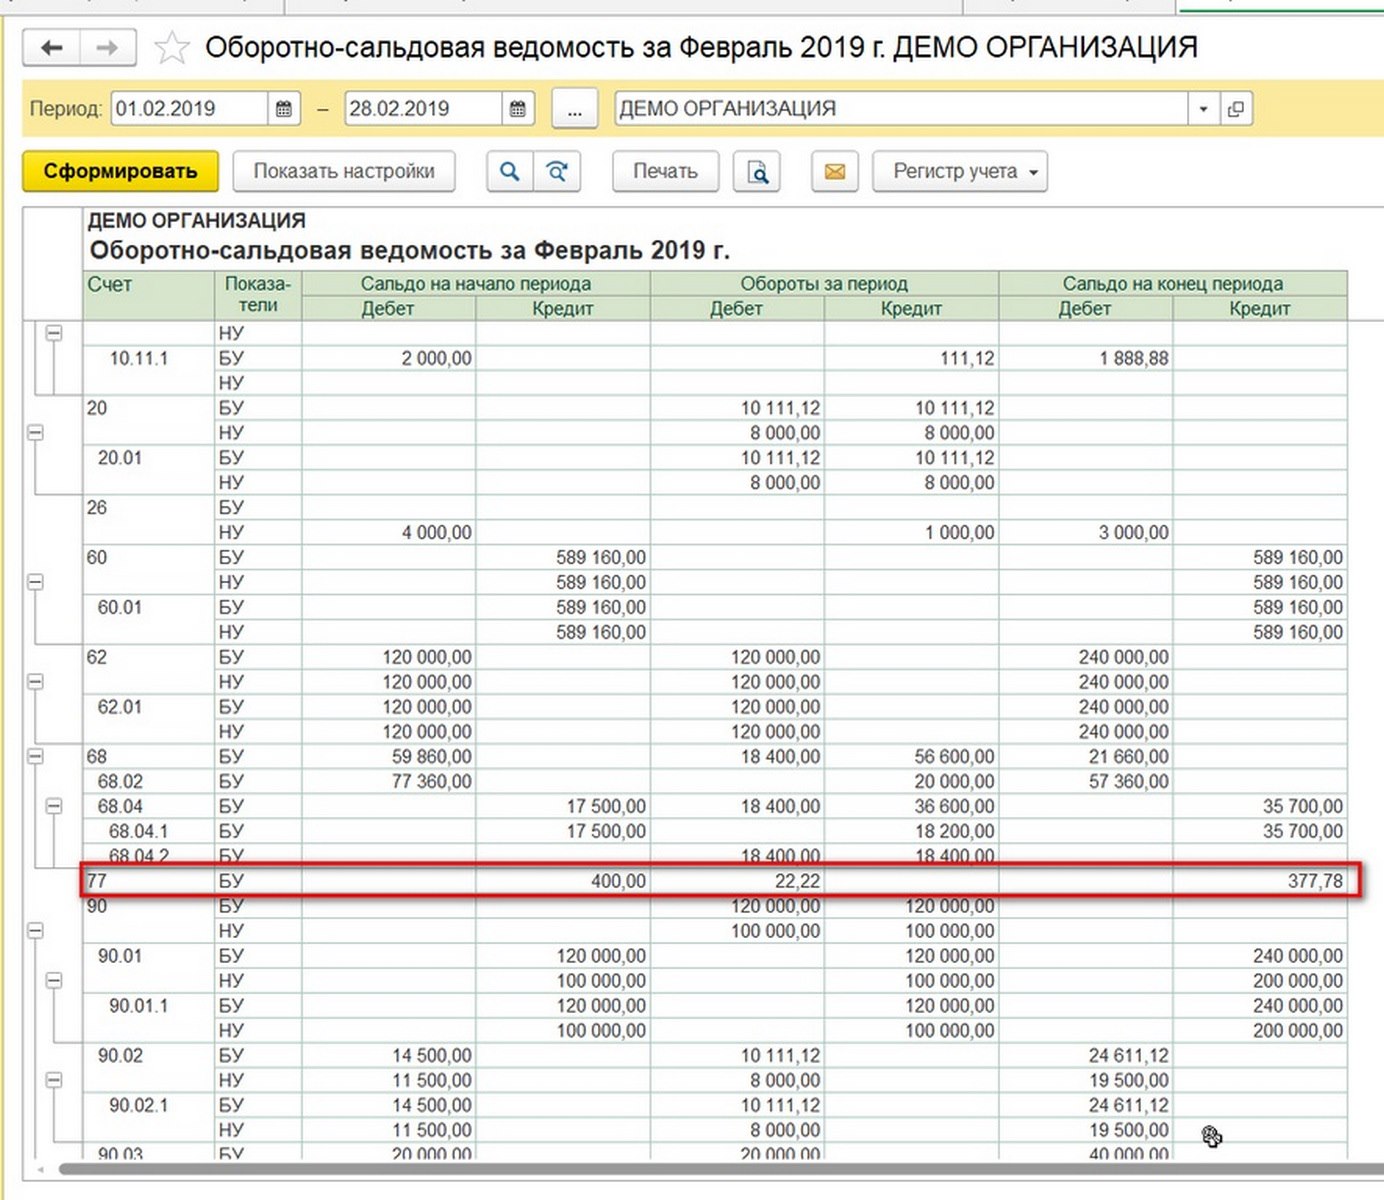Expand the ДЕМО ОРГАНИЗАЦИЯ organization dropdown

1203,109
